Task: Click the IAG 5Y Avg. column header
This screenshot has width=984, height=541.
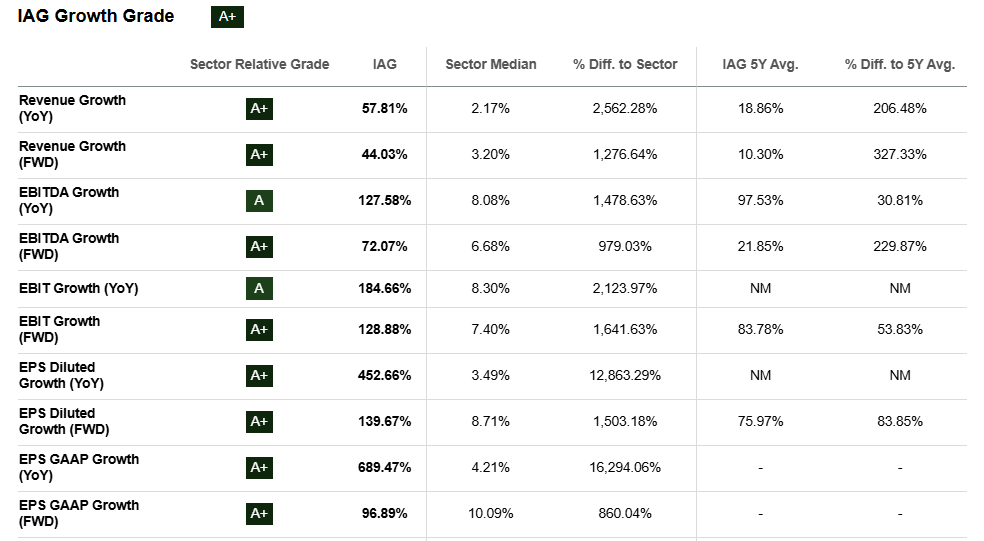Action: pyautogui.click(x=760, y=64)
